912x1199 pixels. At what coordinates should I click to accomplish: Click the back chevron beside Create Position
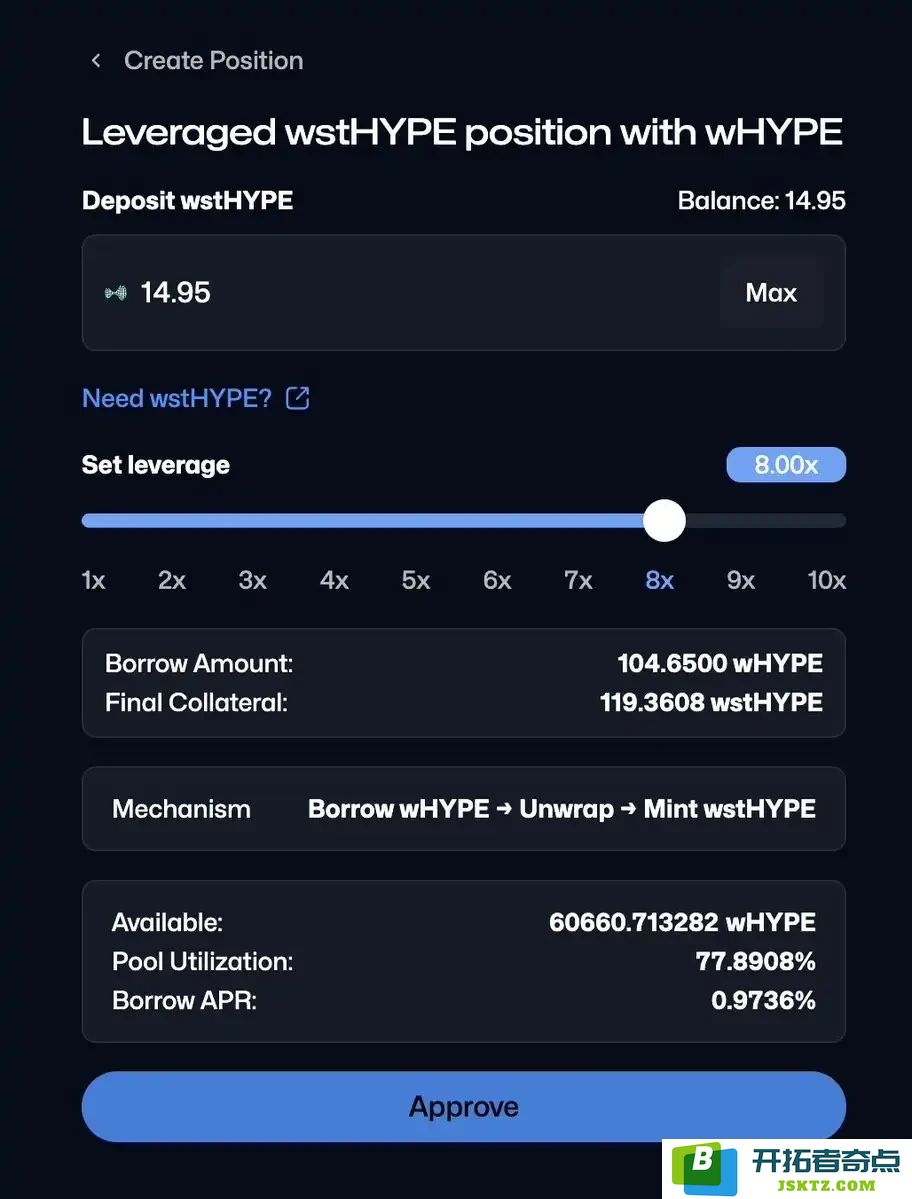[96, 60]
